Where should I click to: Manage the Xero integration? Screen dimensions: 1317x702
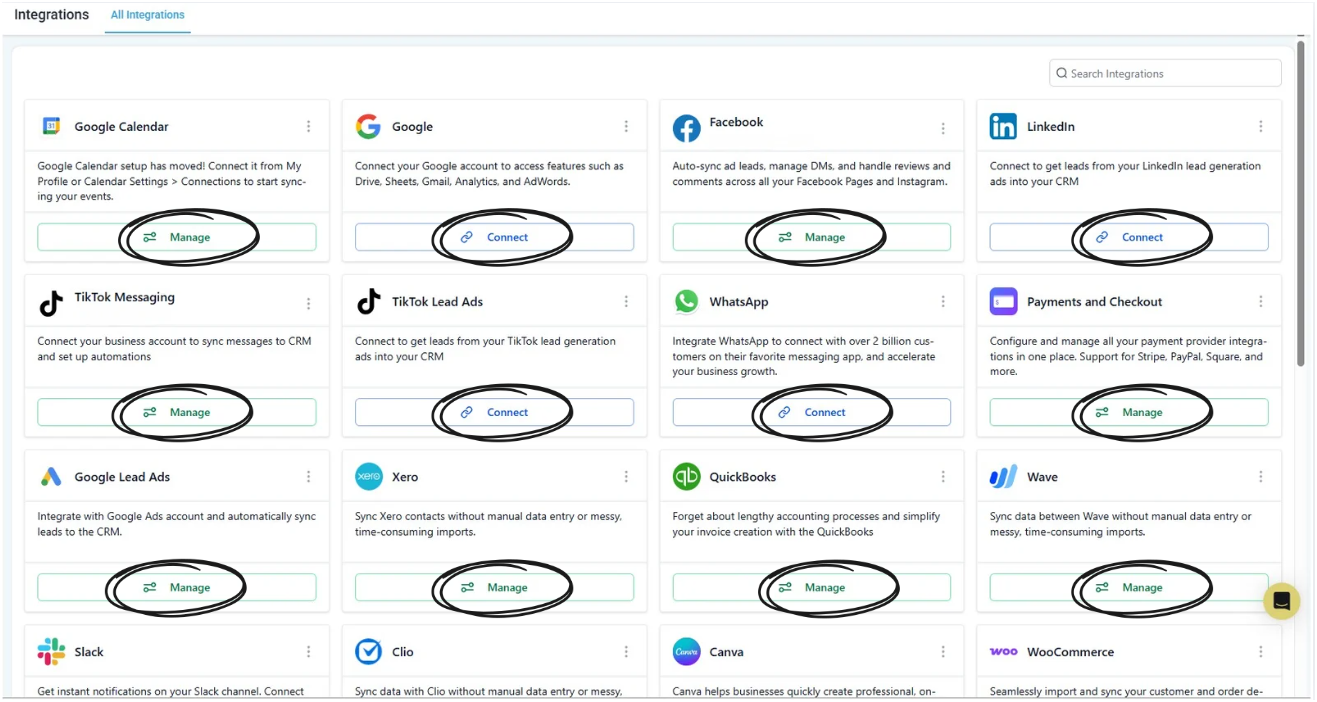coord(494,587)
